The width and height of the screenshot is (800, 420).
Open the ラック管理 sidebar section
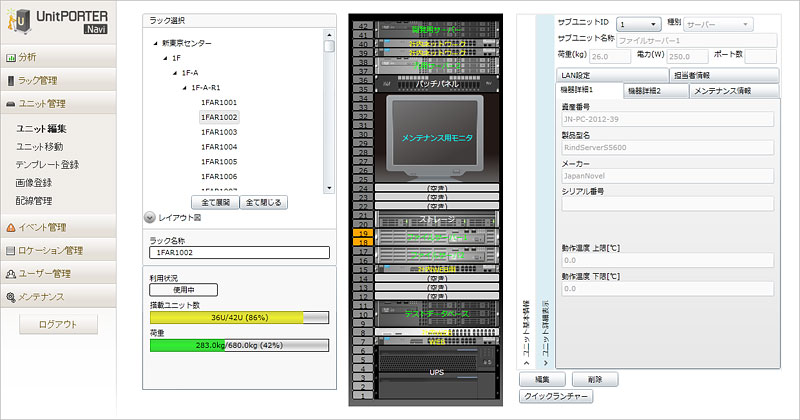[58, 80]
